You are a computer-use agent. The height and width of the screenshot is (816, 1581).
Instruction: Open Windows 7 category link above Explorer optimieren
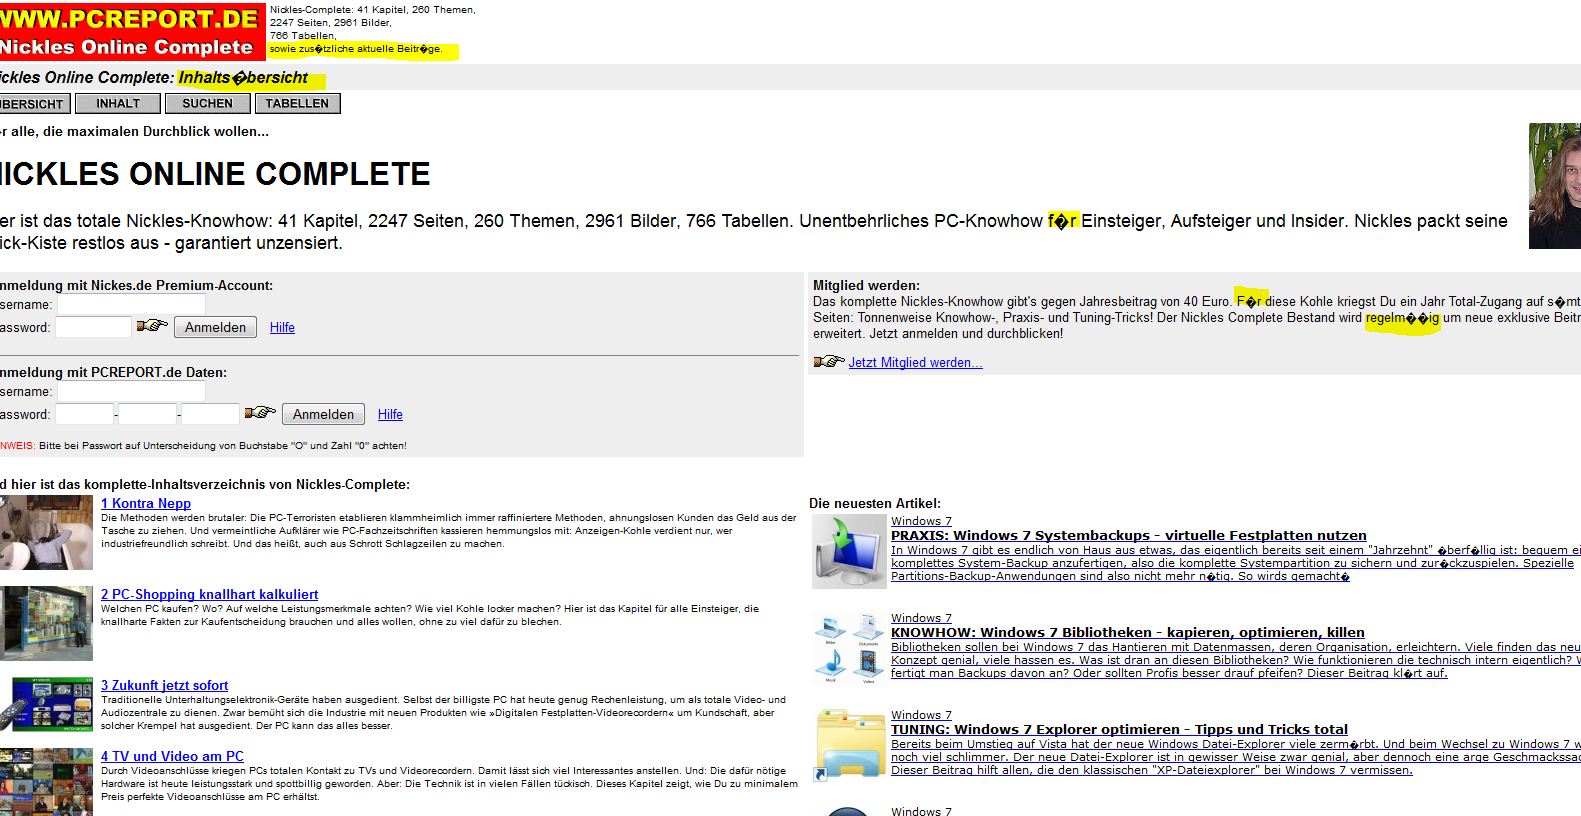click(x=921, y=715)
